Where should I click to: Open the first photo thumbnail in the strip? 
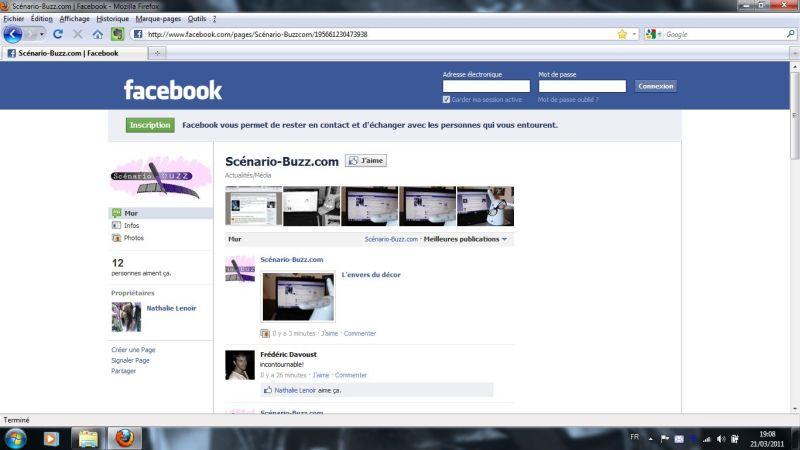coord(254,206)
